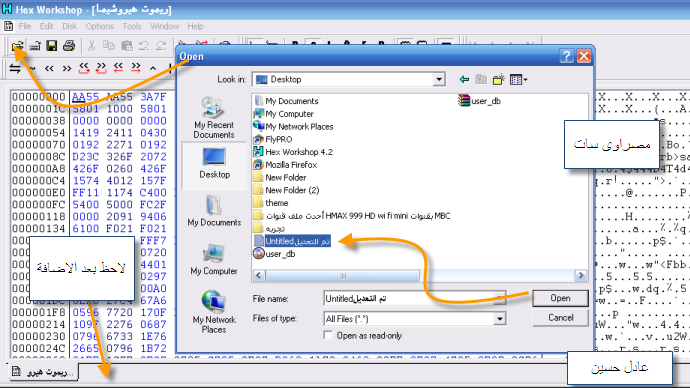Select My Computer in the places bar
Image resolution: width=690 pixels, height=388 pixels.
[214, 260]
